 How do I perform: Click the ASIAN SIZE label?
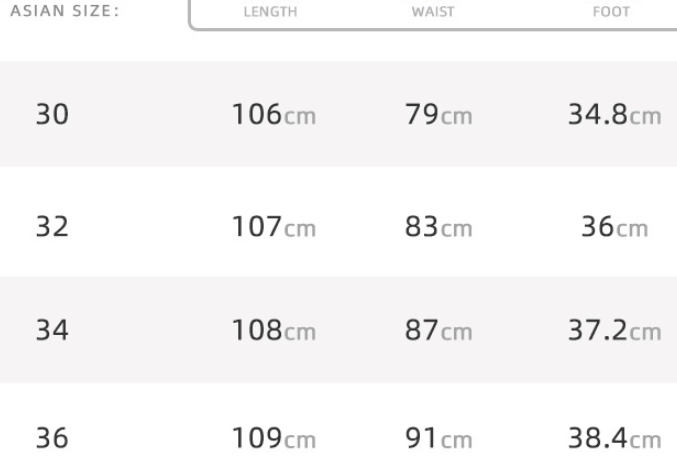tap(66, 15)
